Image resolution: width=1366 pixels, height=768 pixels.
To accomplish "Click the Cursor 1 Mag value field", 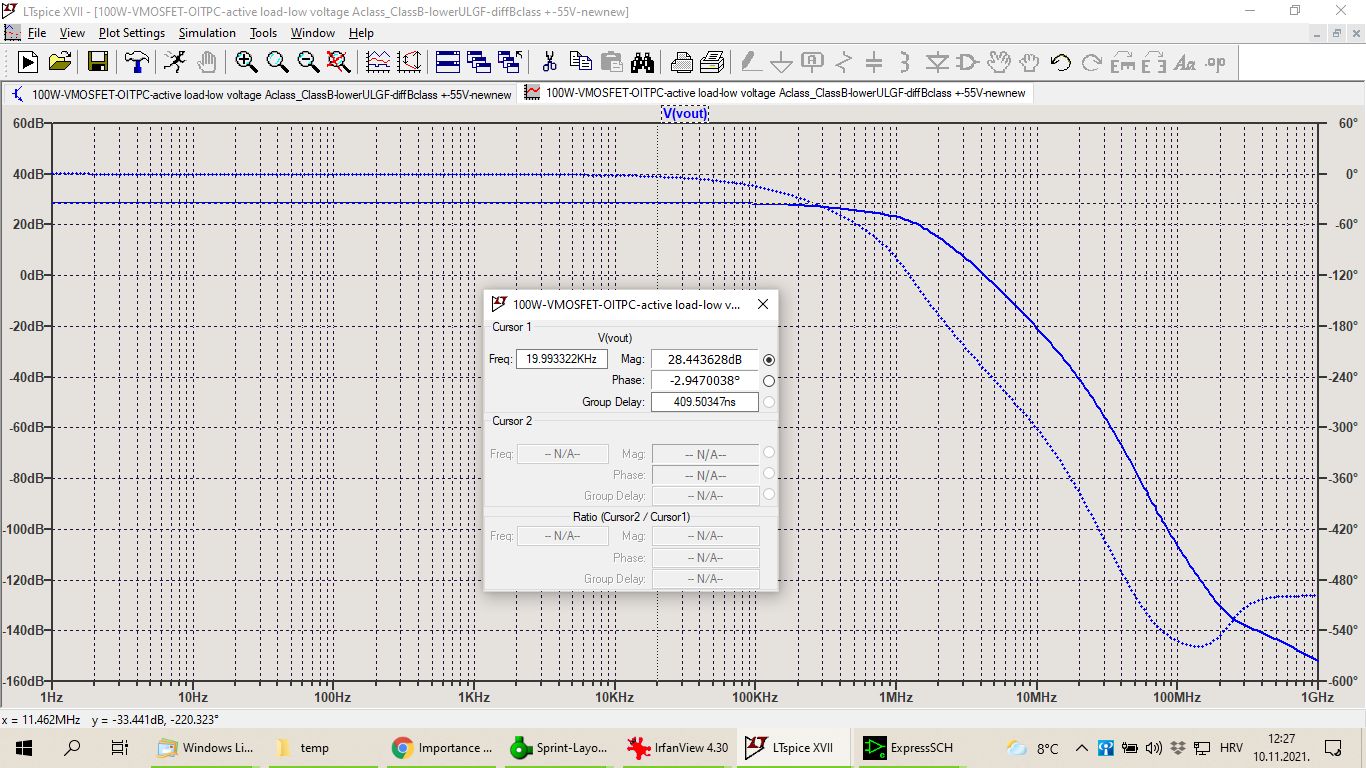I will pyautogui.click(x=705, y=360).
